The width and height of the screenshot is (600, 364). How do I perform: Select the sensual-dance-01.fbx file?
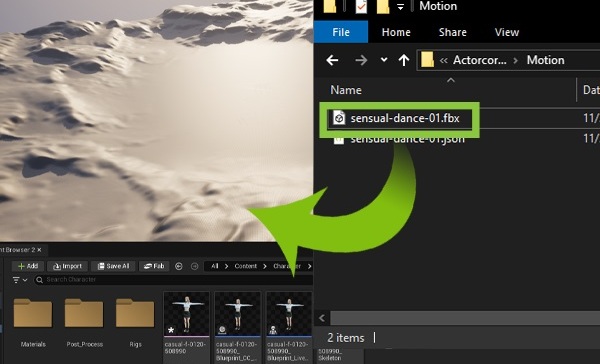point(405,118)
